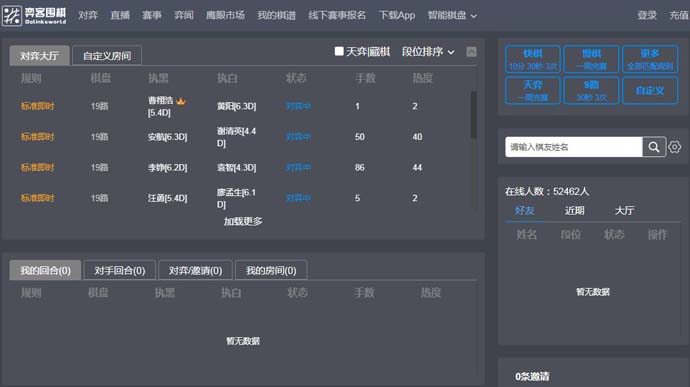Click the 手数 column header in lobby table

coord(365,78)
